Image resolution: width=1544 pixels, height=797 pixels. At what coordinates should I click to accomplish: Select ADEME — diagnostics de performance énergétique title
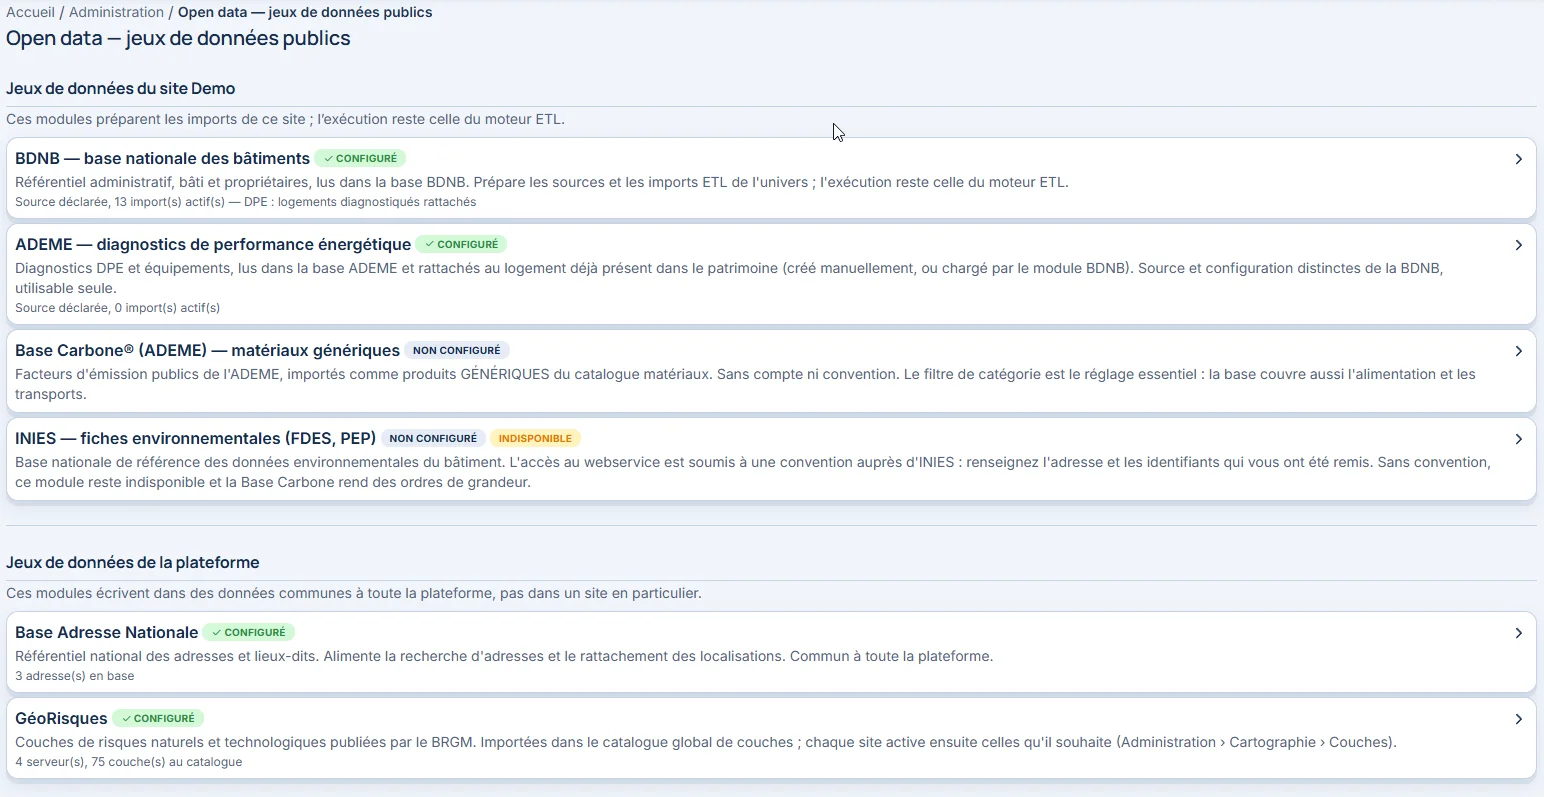click(213, 244)
